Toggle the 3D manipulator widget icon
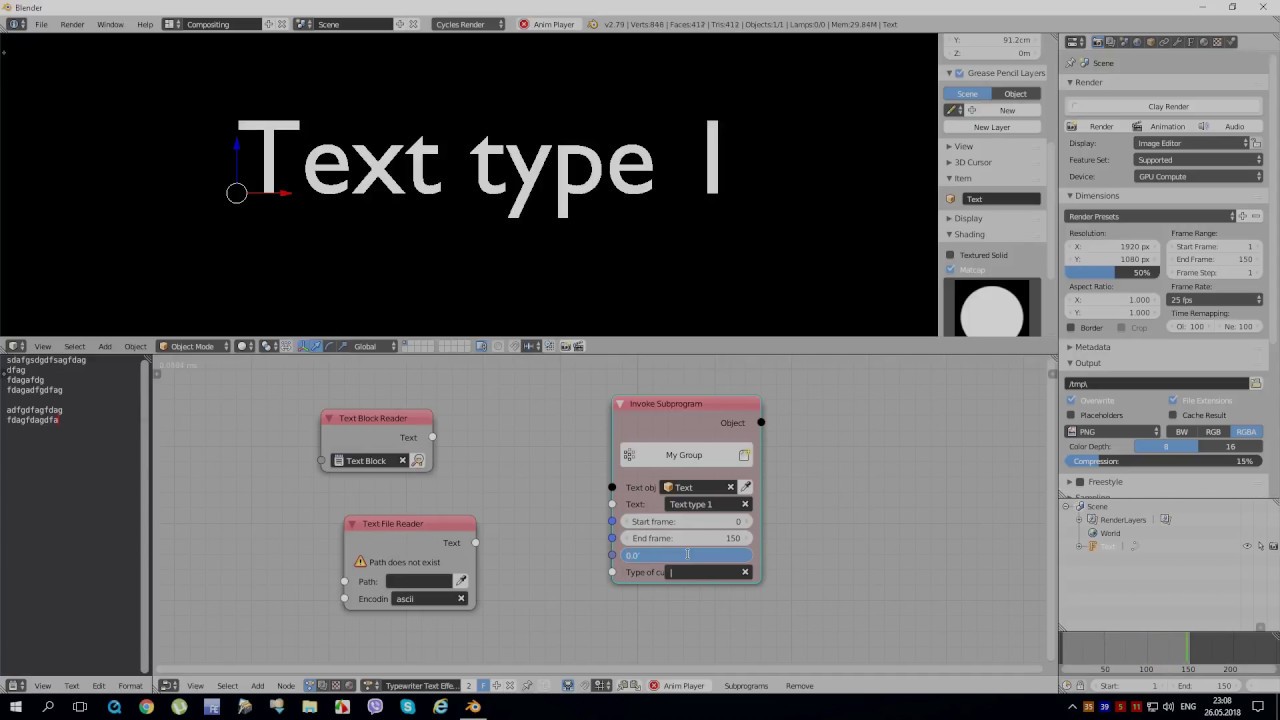This screenshot has width=1280, height=720. (303, 346)
